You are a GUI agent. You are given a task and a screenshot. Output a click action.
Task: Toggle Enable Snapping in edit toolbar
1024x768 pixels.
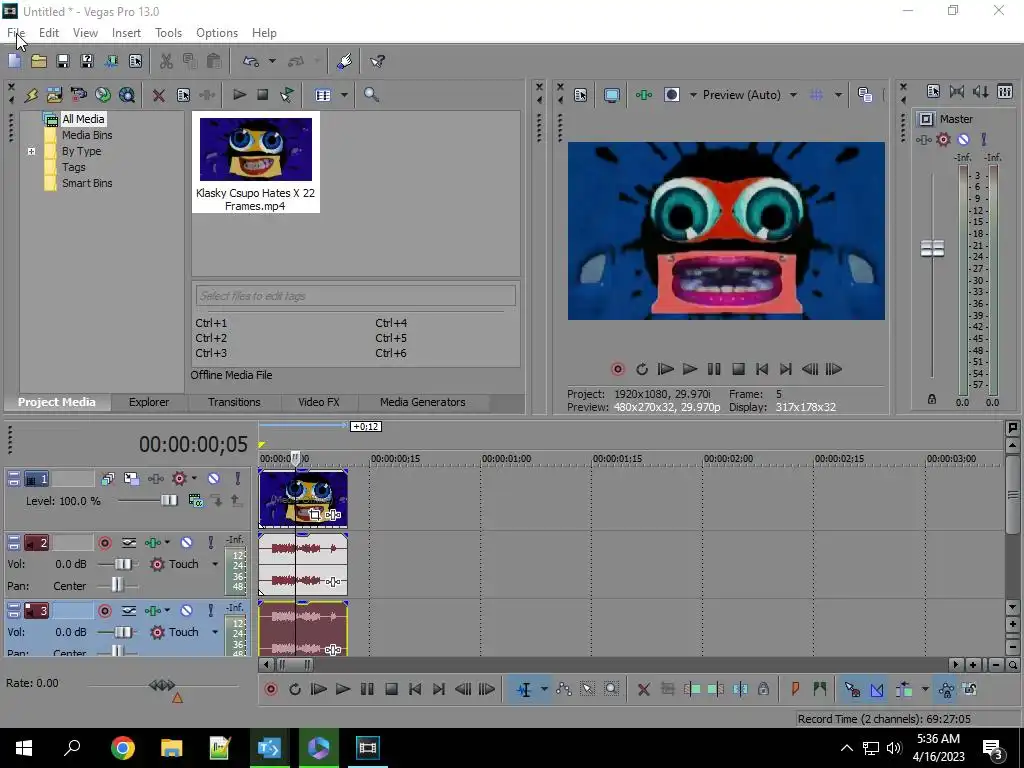tap(852, 689)
